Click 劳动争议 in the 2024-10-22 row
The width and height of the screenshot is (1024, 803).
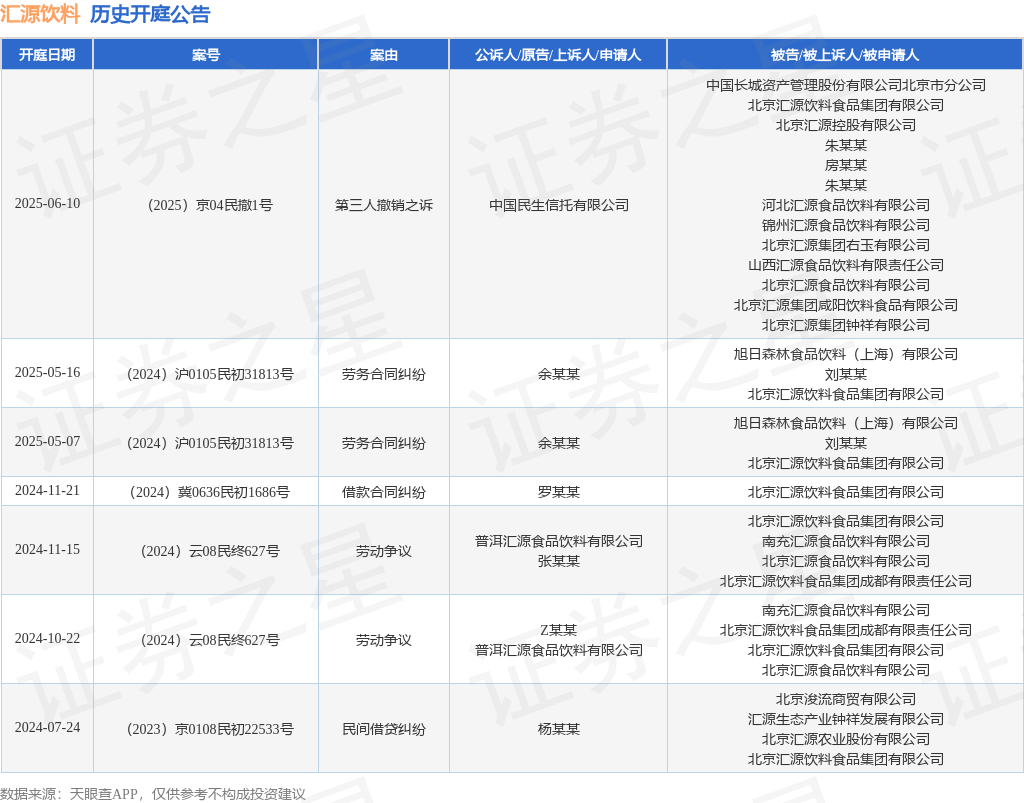tap(384, 640)
